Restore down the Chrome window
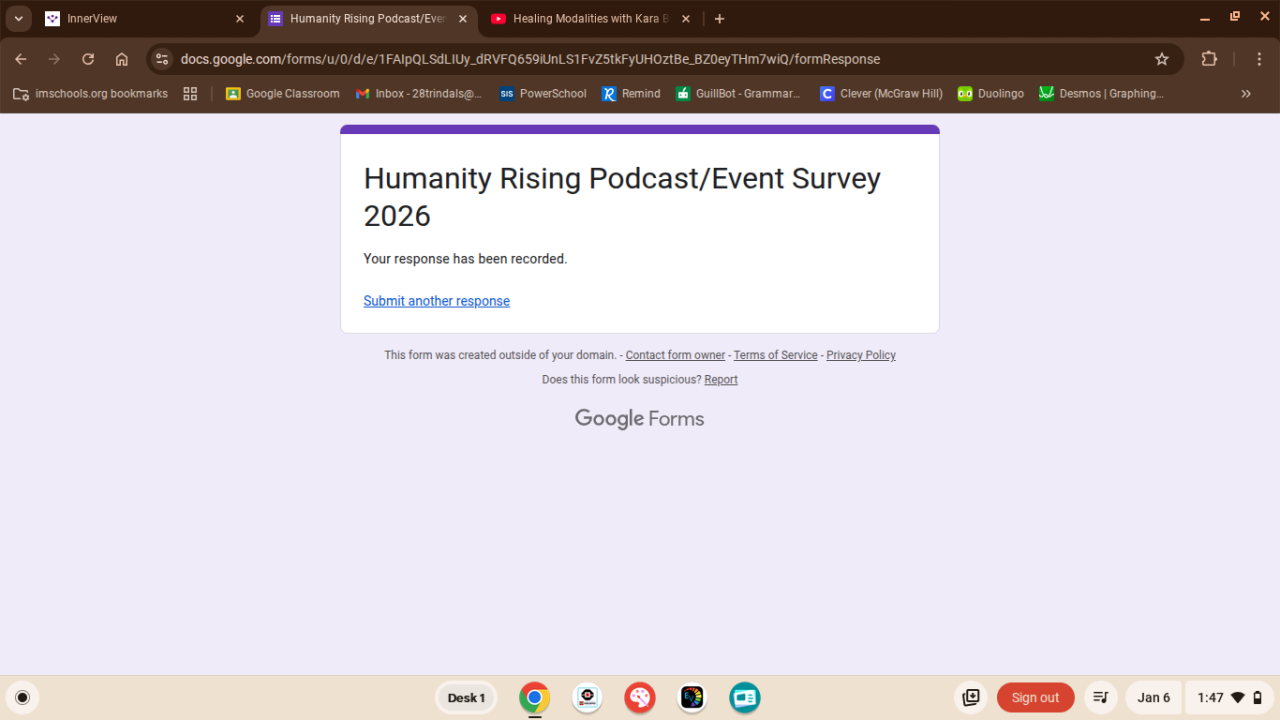The height and width of the screenshot is (720, 1280). coord(1235,17)
